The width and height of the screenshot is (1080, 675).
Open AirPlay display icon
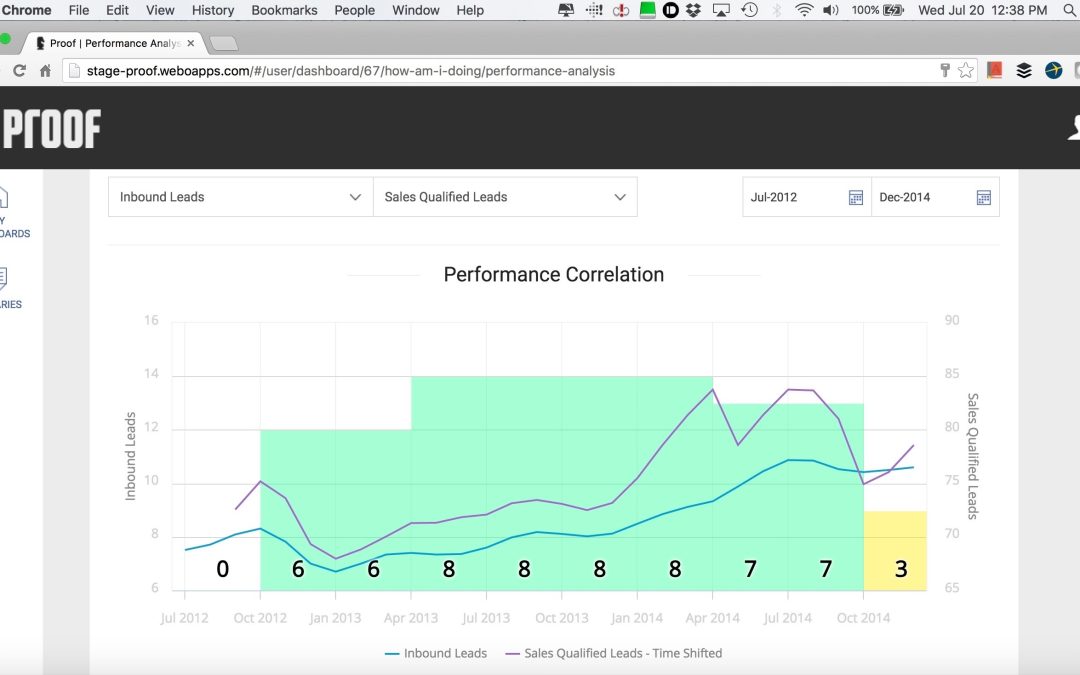point(721,10)
